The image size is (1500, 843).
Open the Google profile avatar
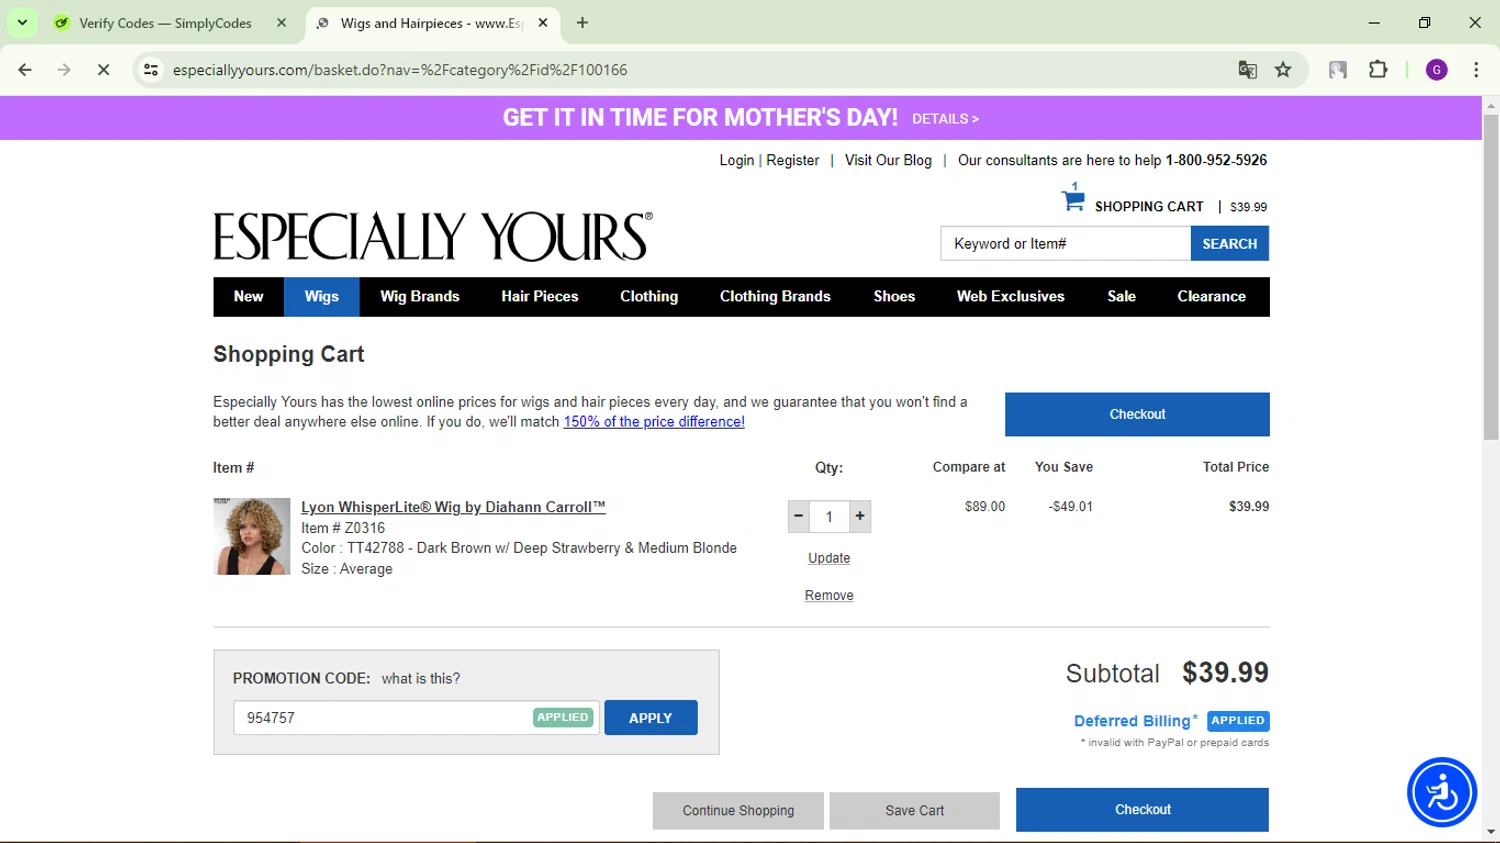point(1436,70)
